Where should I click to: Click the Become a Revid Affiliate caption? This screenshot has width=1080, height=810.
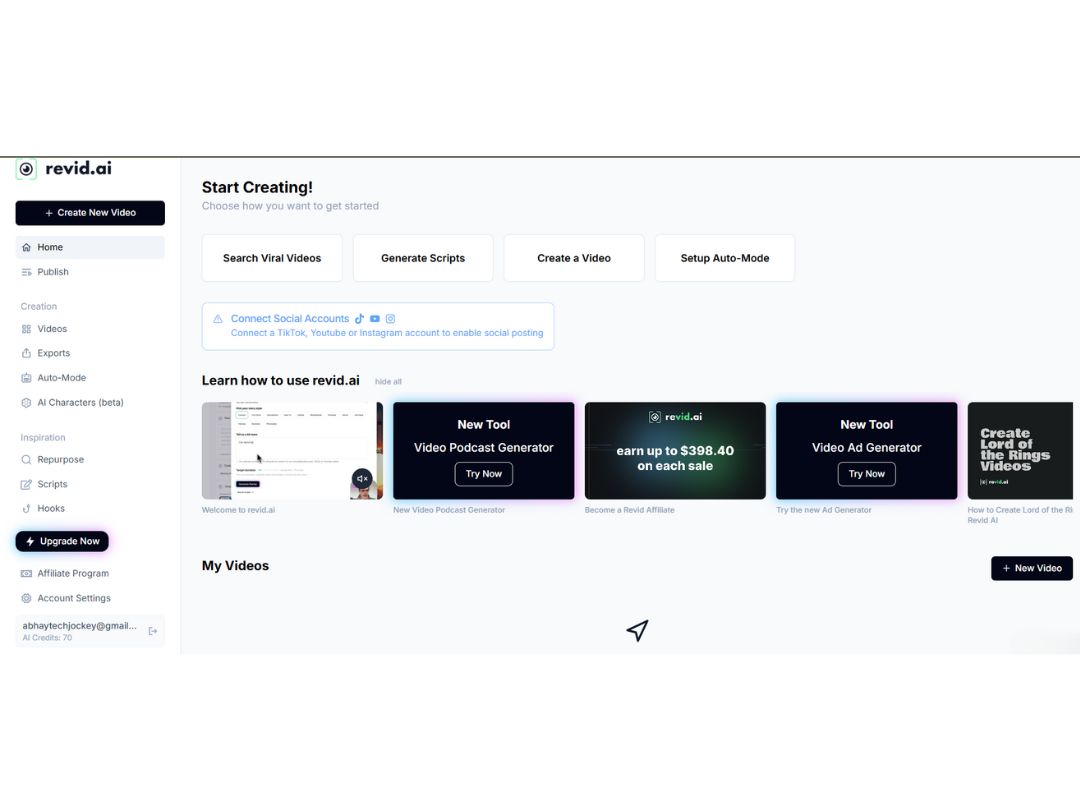click(630, 510)
